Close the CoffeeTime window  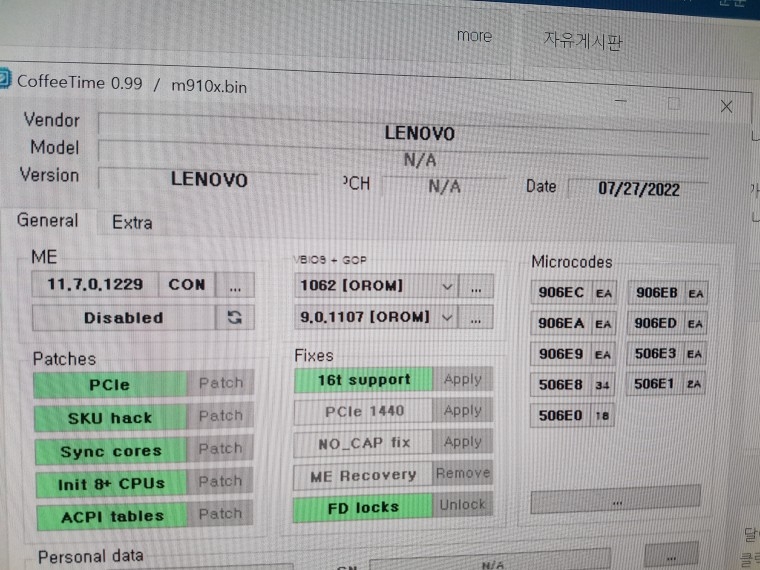pyautogui.click(x=726, y=107)
